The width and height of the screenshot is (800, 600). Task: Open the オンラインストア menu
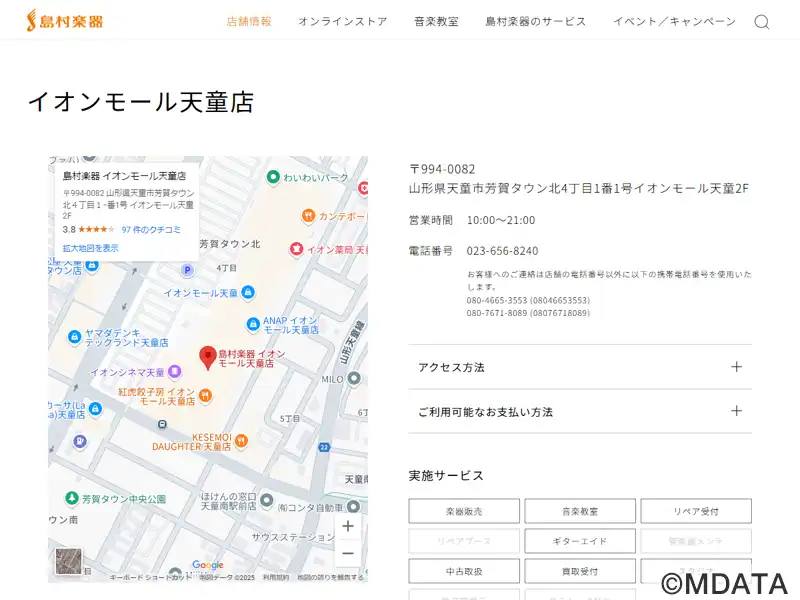click(x=343, y=21)
